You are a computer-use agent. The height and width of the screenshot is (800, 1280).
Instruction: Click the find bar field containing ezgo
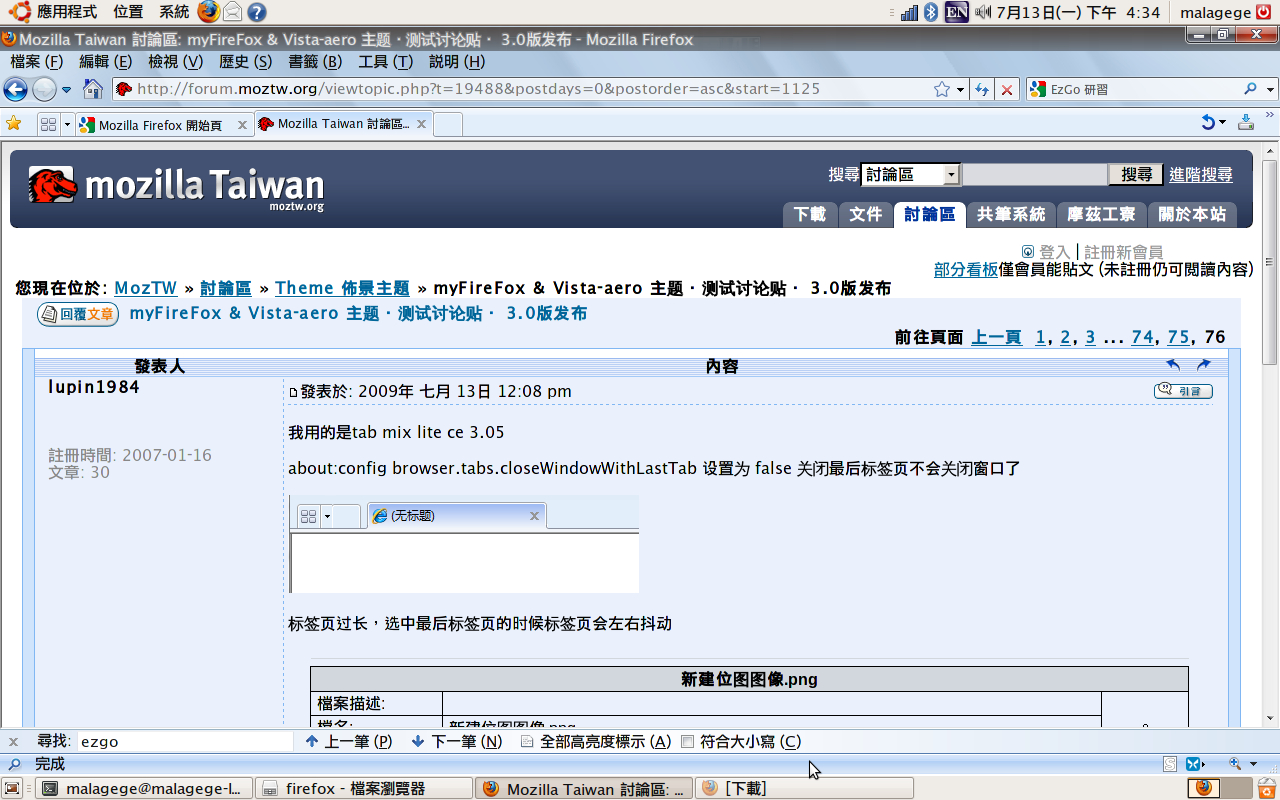point(185,742)
